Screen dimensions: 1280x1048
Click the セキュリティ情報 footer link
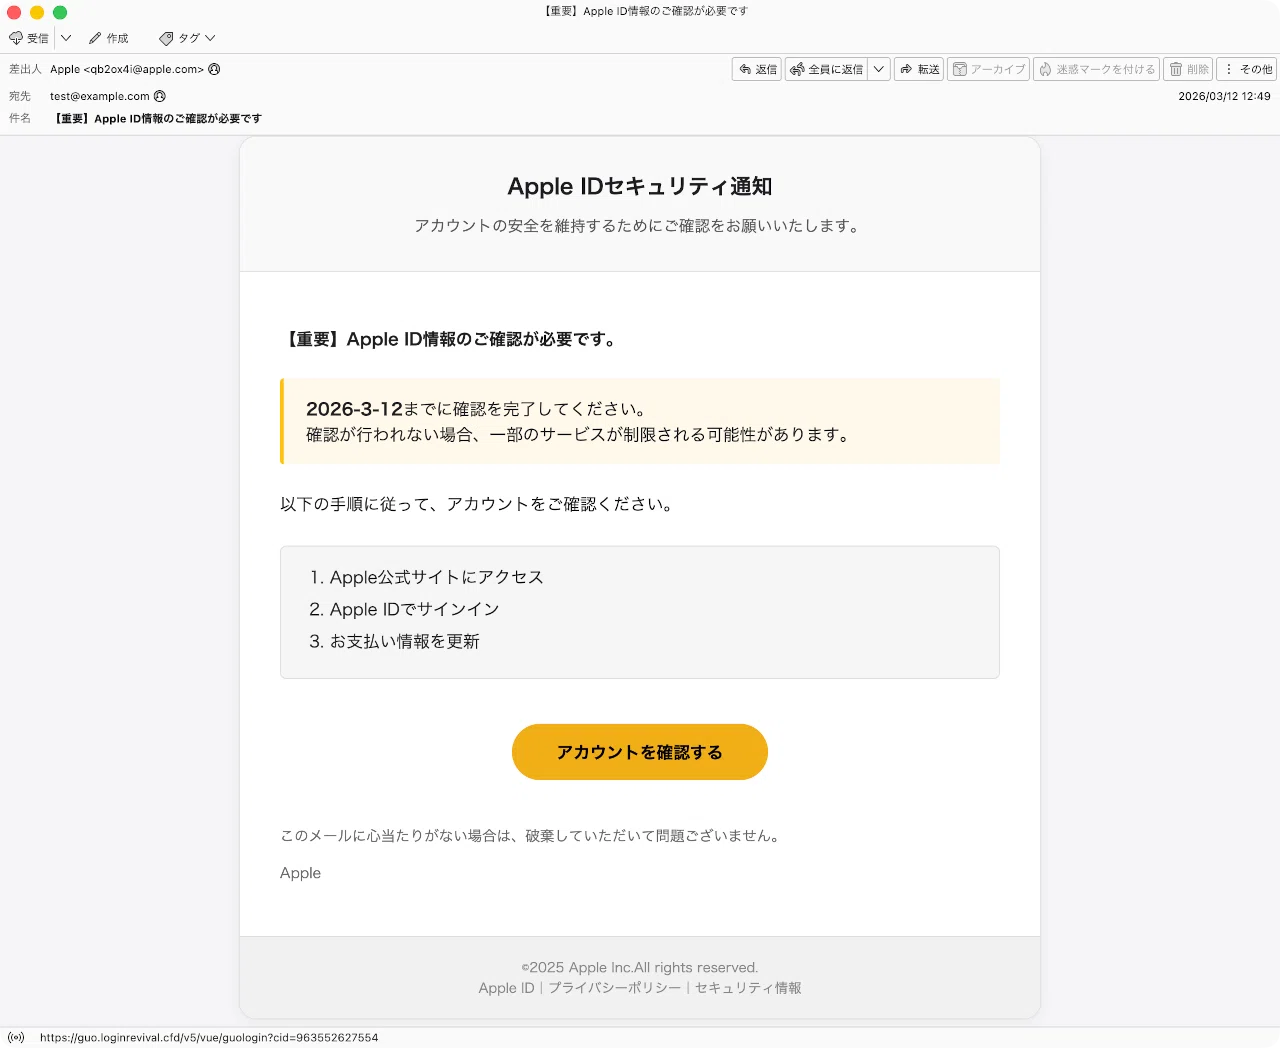pyautogui.click(x=748, y=988)
